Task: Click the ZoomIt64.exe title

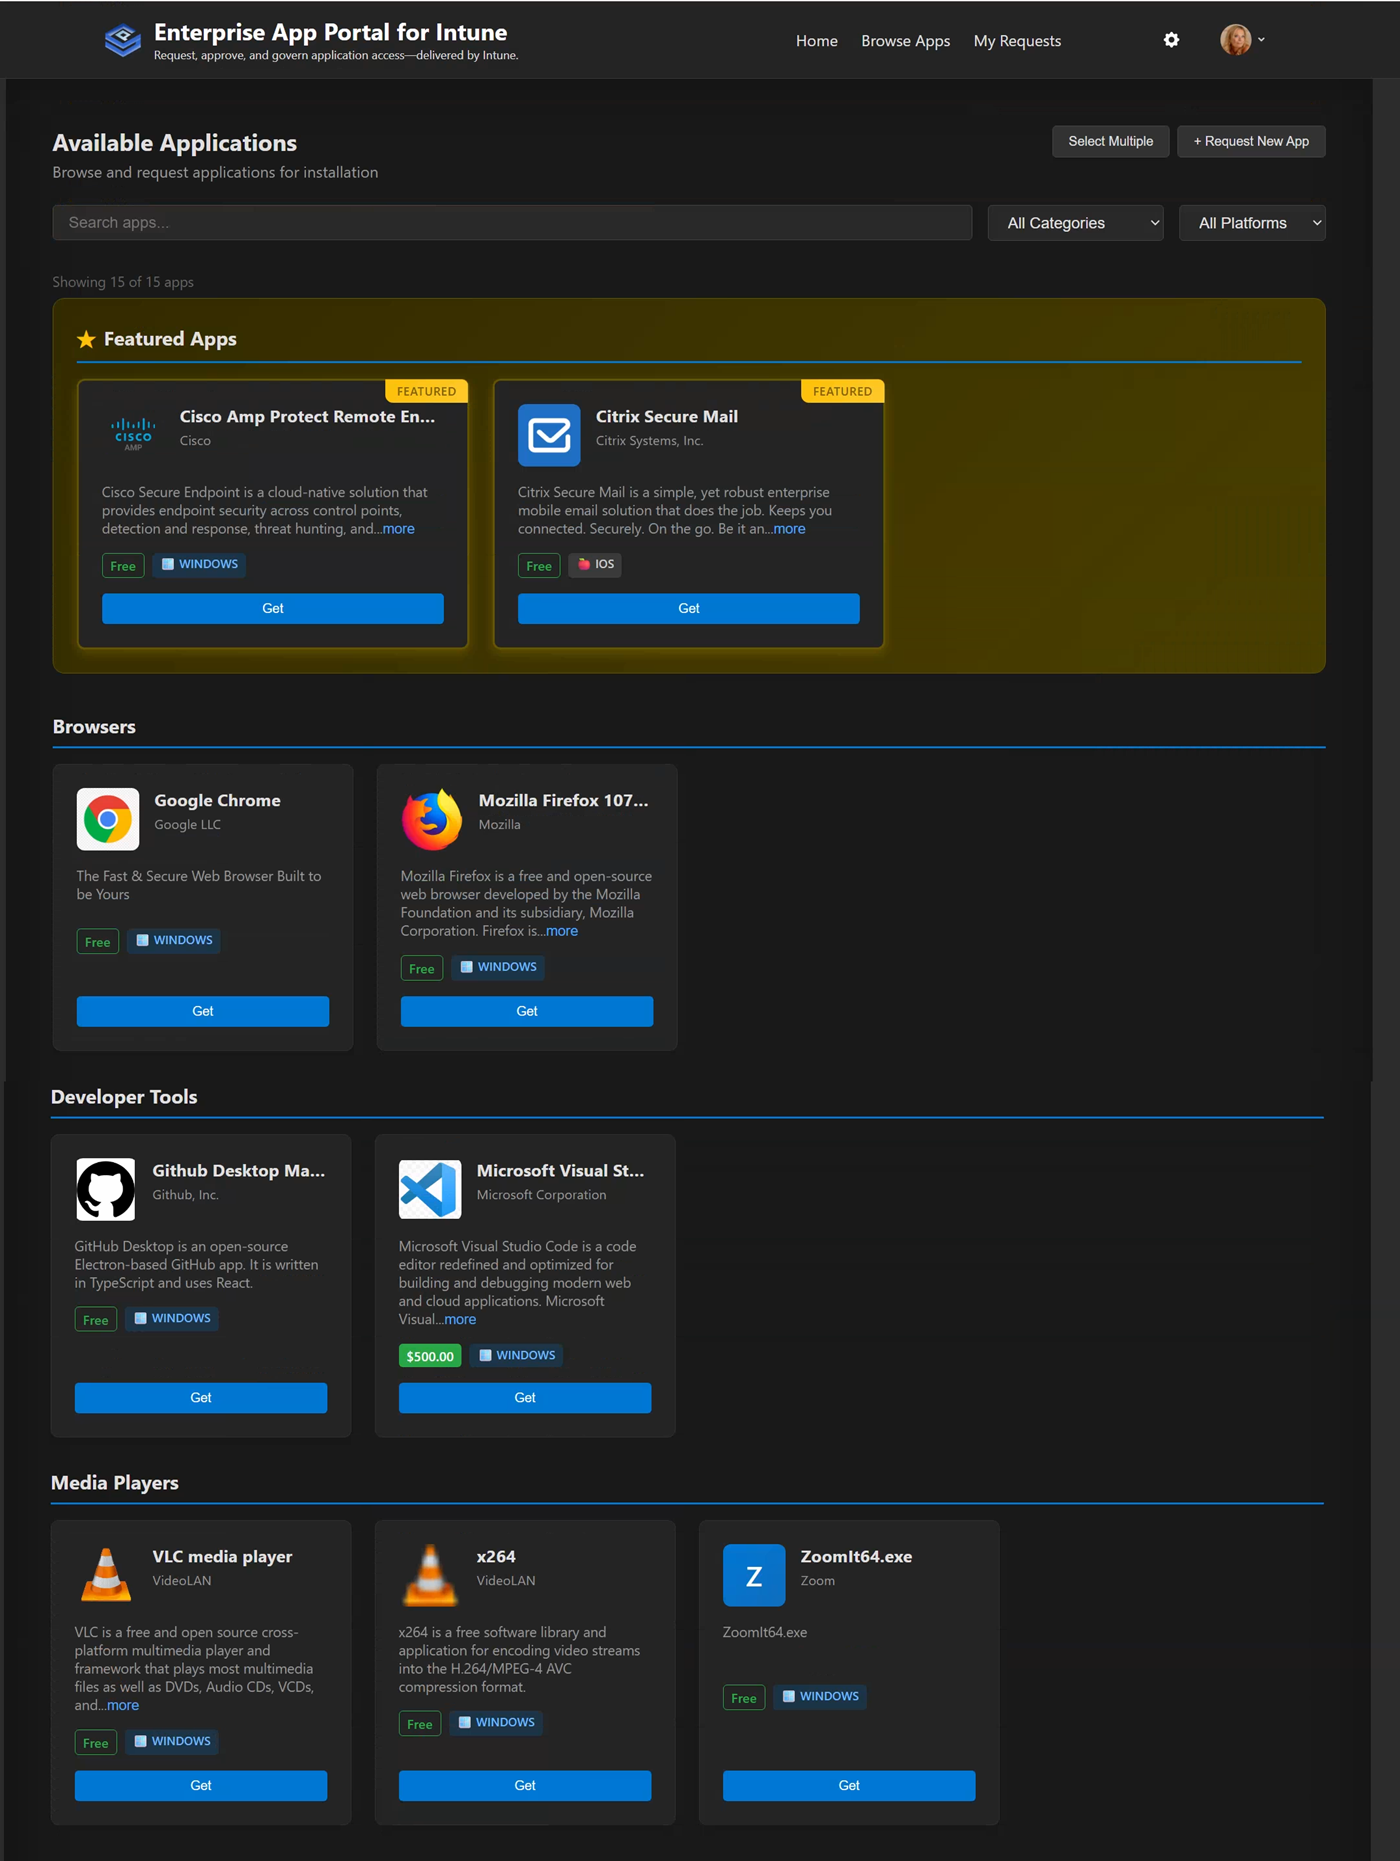Action: 856,1556
